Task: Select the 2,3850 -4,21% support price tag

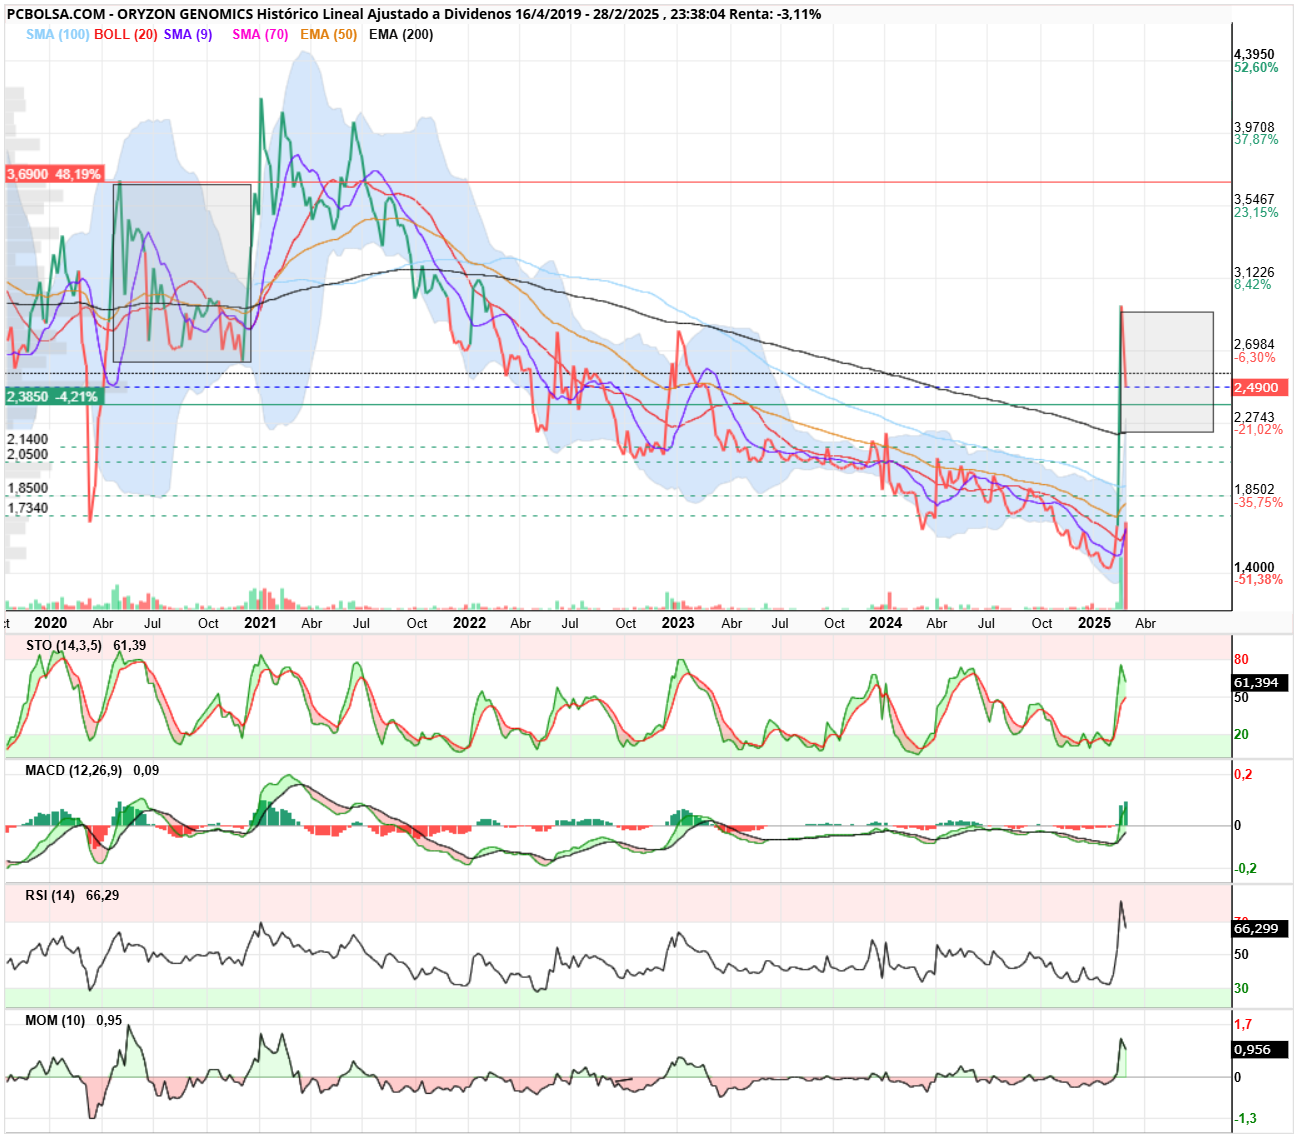Action: tap(53, 396)
